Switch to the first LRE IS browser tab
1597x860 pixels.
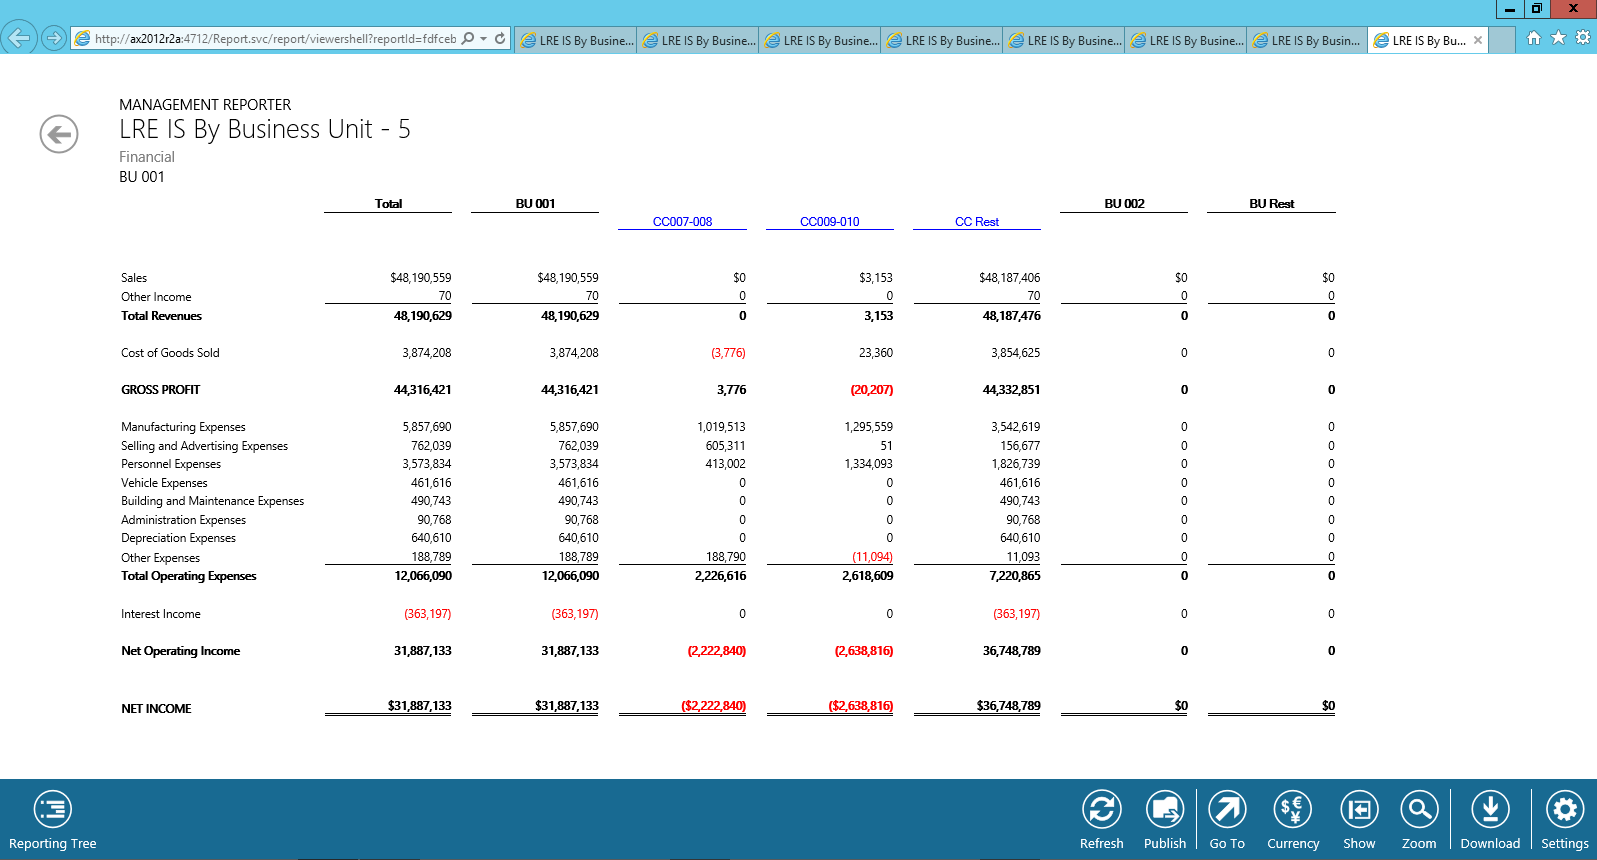(x=576, y=41)
